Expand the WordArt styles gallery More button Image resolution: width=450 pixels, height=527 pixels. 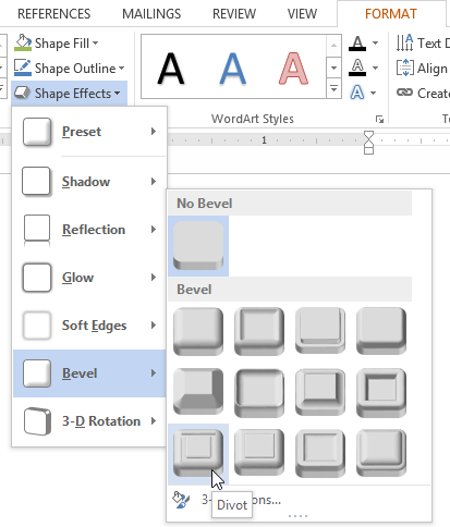click(334, 89)
